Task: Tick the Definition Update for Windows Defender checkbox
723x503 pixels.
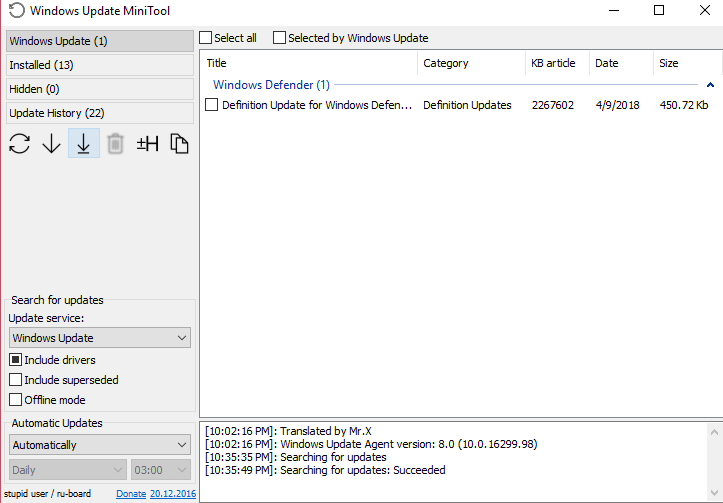Action: (211, 105)
